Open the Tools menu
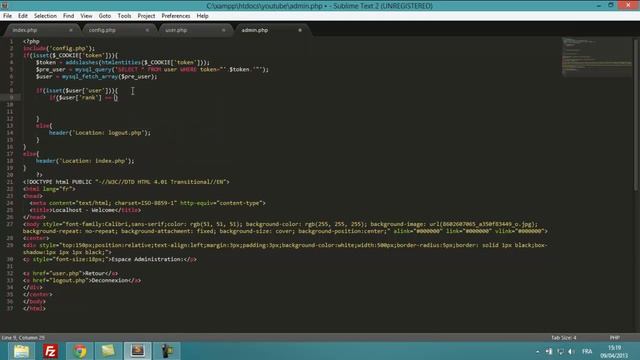The height and width of the screenshot is (360, 640). tap(124, 16)
